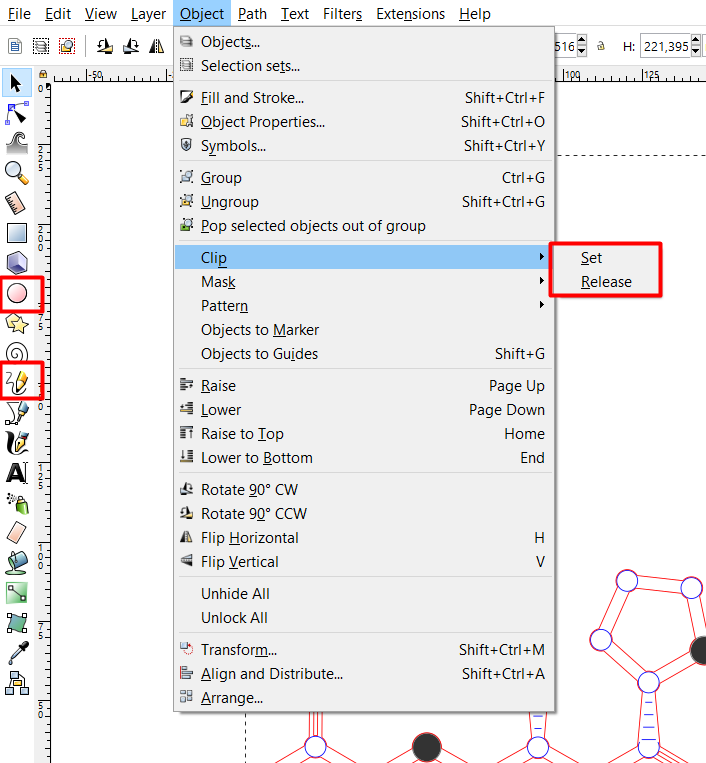Toggle the guide lock at ruler corner
706x763 pixels.
tap(43, 74)
